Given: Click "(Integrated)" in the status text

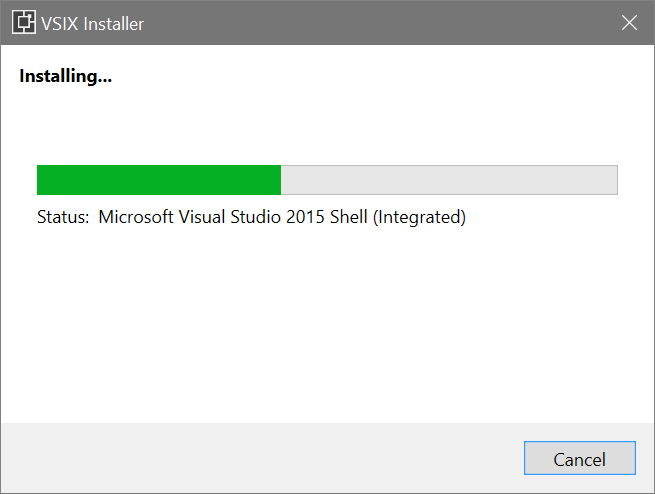Looking at the screenshot, I should coord(420,217).
